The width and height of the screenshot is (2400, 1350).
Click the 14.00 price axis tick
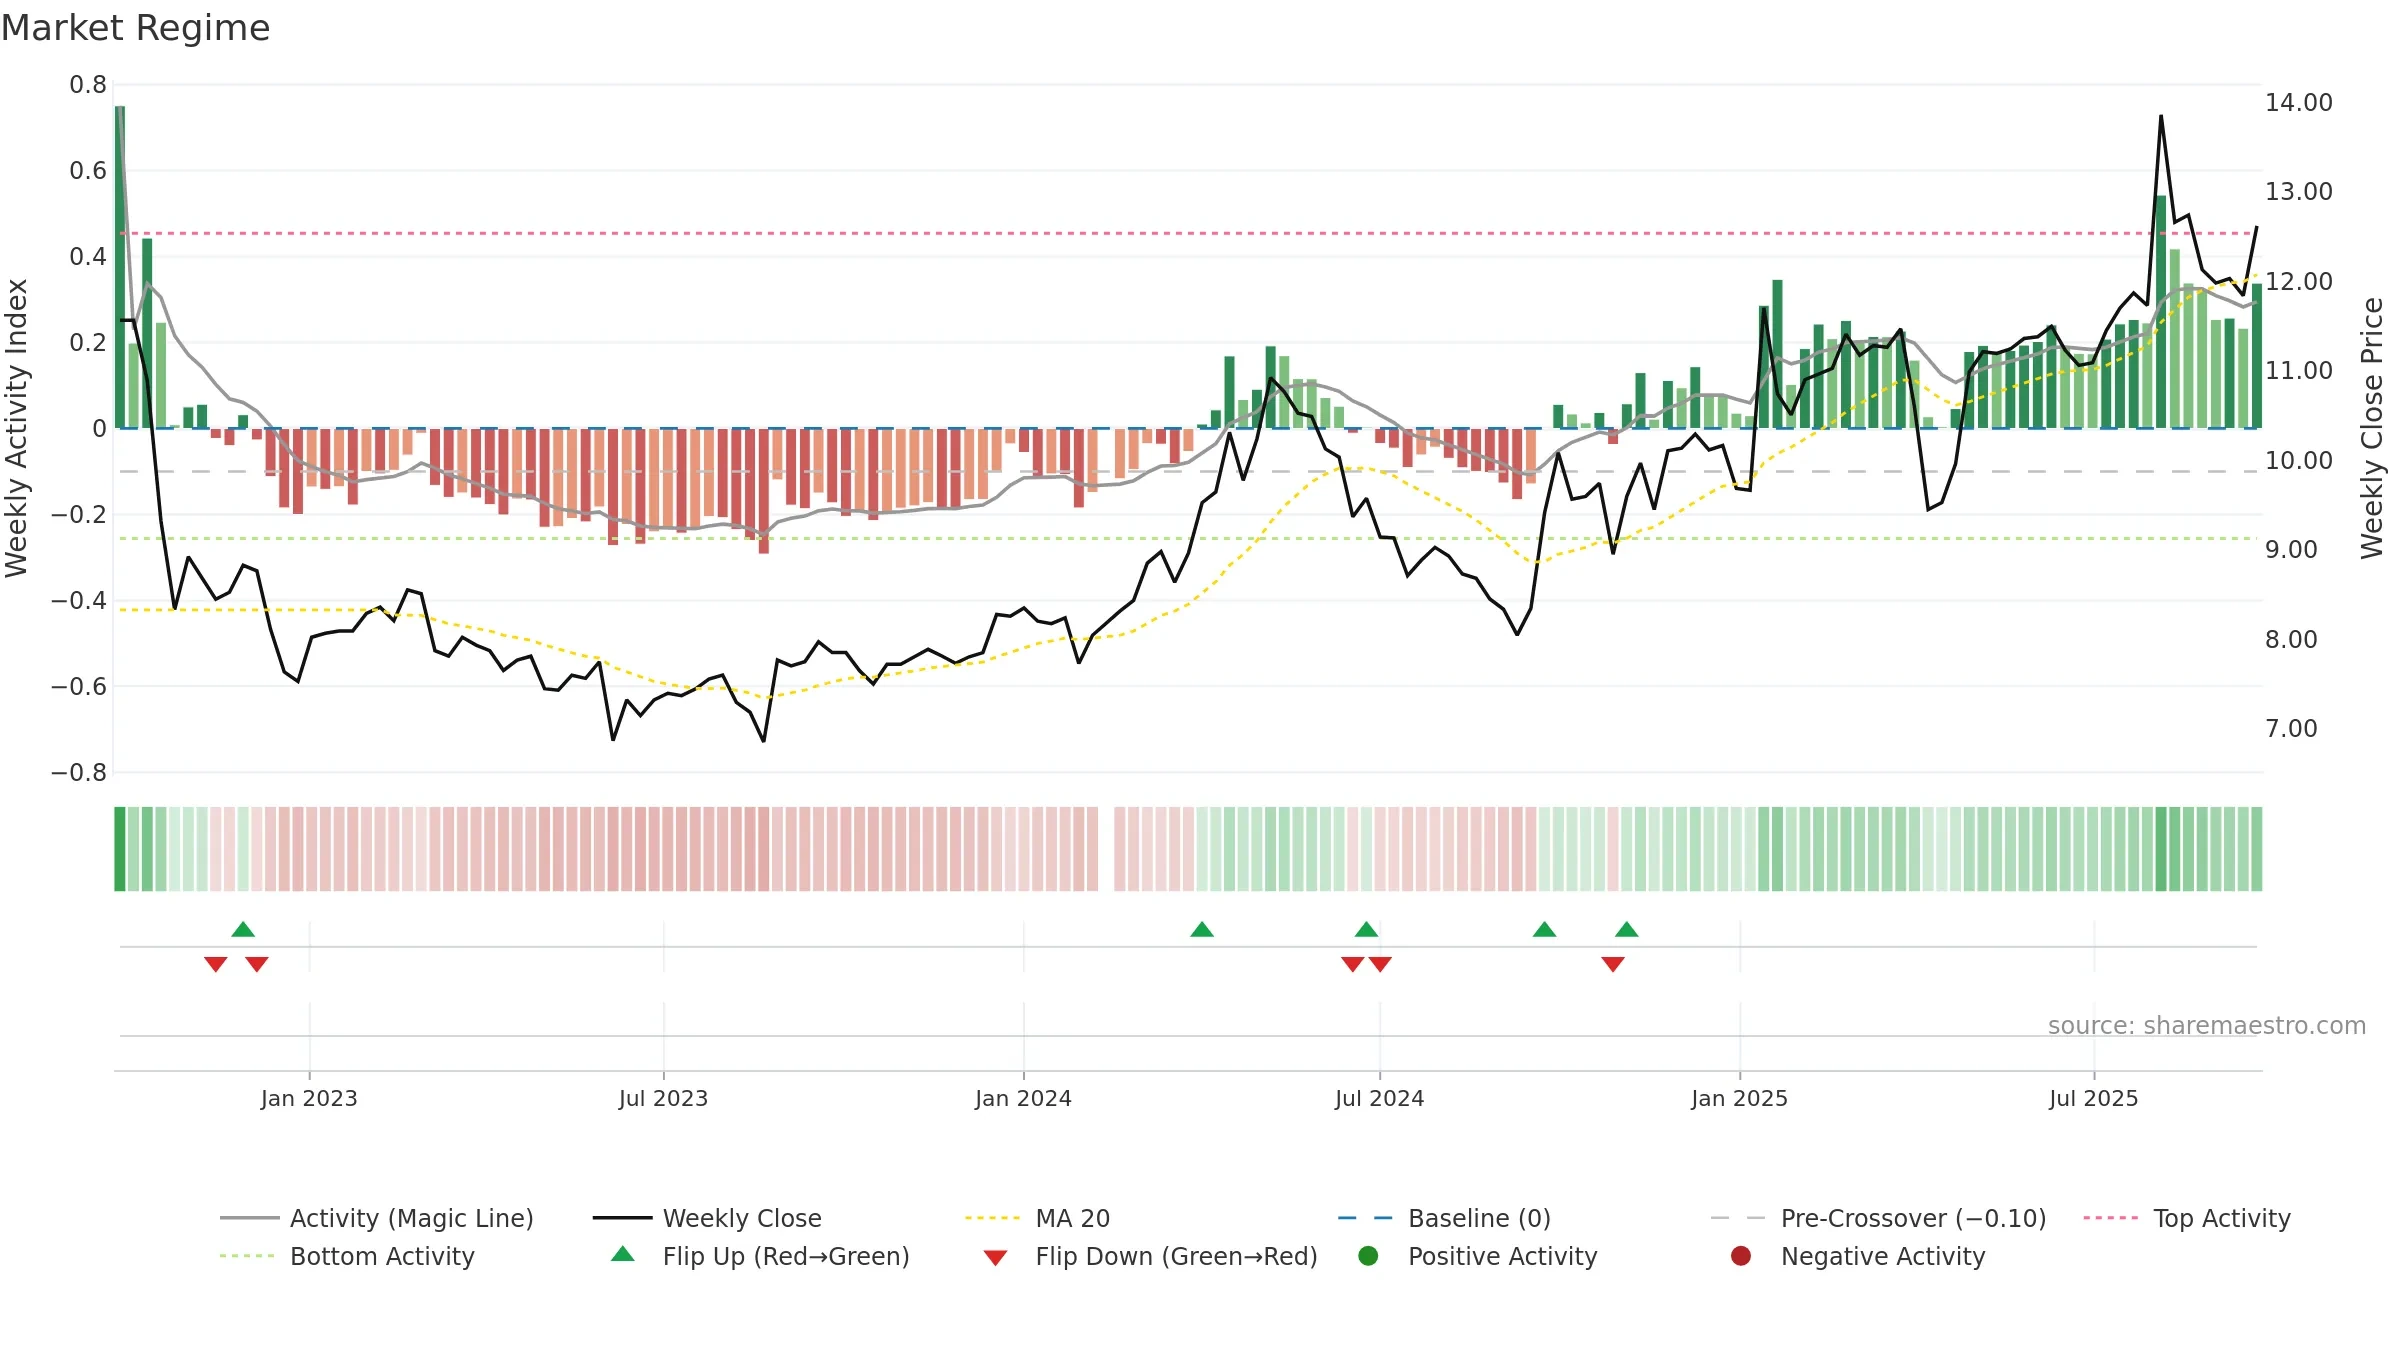pos(2298,102)
